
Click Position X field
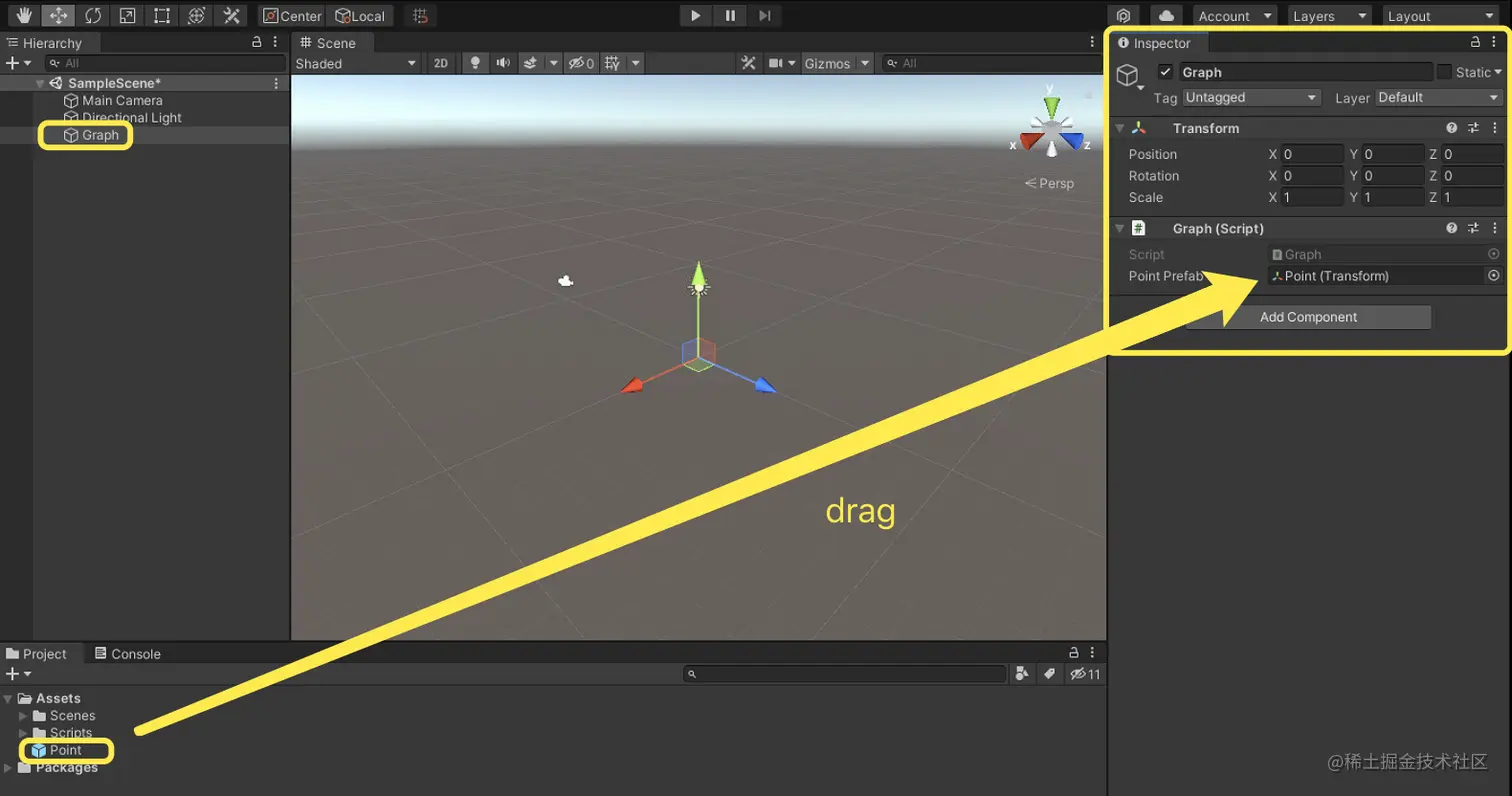point(1312,154)
